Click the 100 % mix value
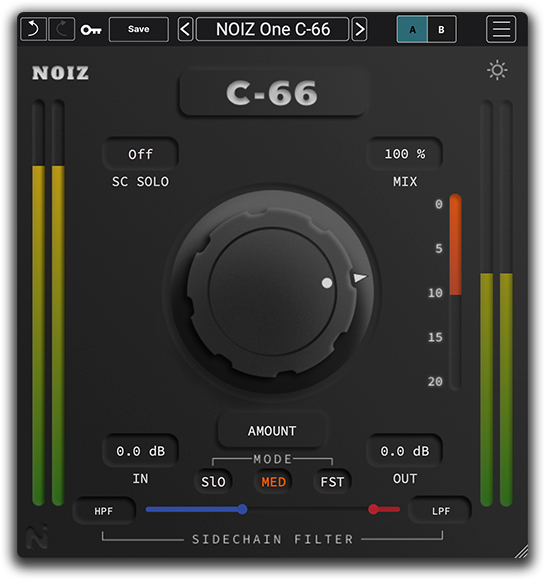Image resolution: width=545 pixels, height=580 pixels. (405, 154)
